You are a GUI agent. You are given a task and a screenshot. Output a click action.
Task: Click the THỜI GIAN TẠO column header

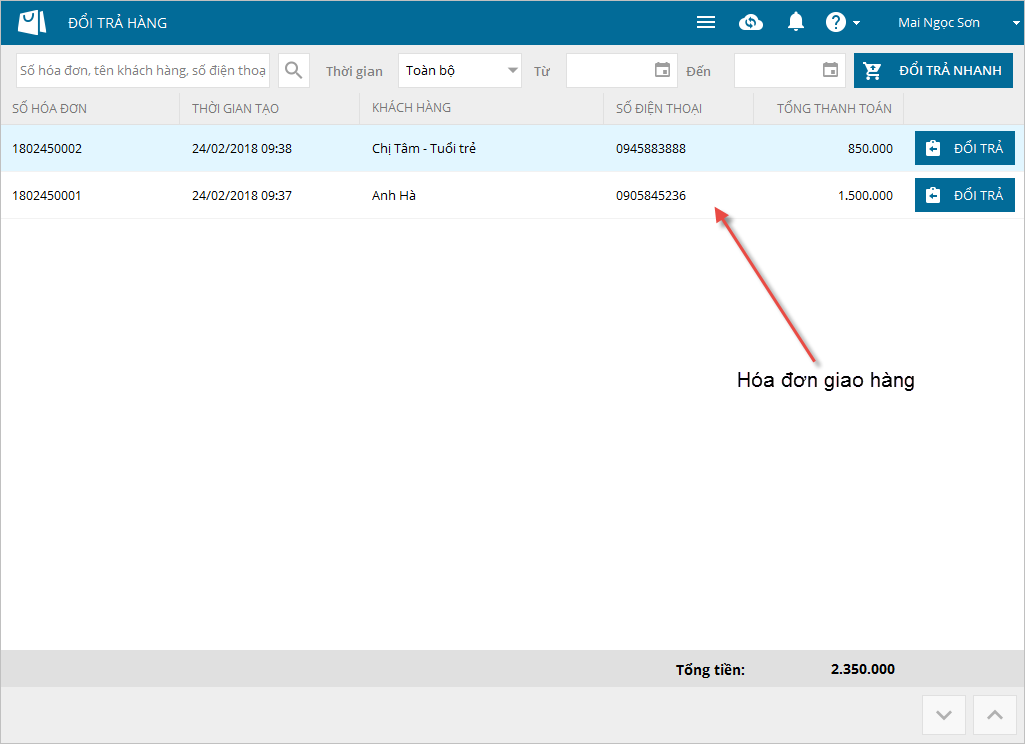coord(235,108)
